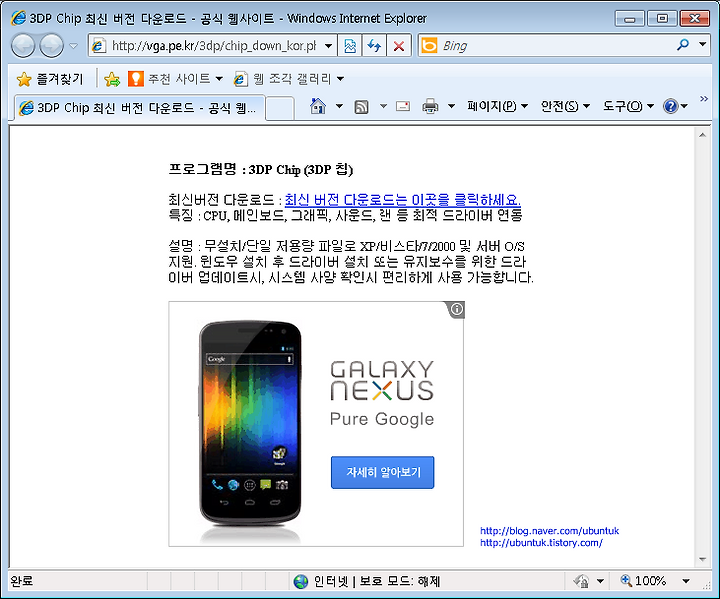
Task: Show more command bar items chevron
Action: (704, 99)
